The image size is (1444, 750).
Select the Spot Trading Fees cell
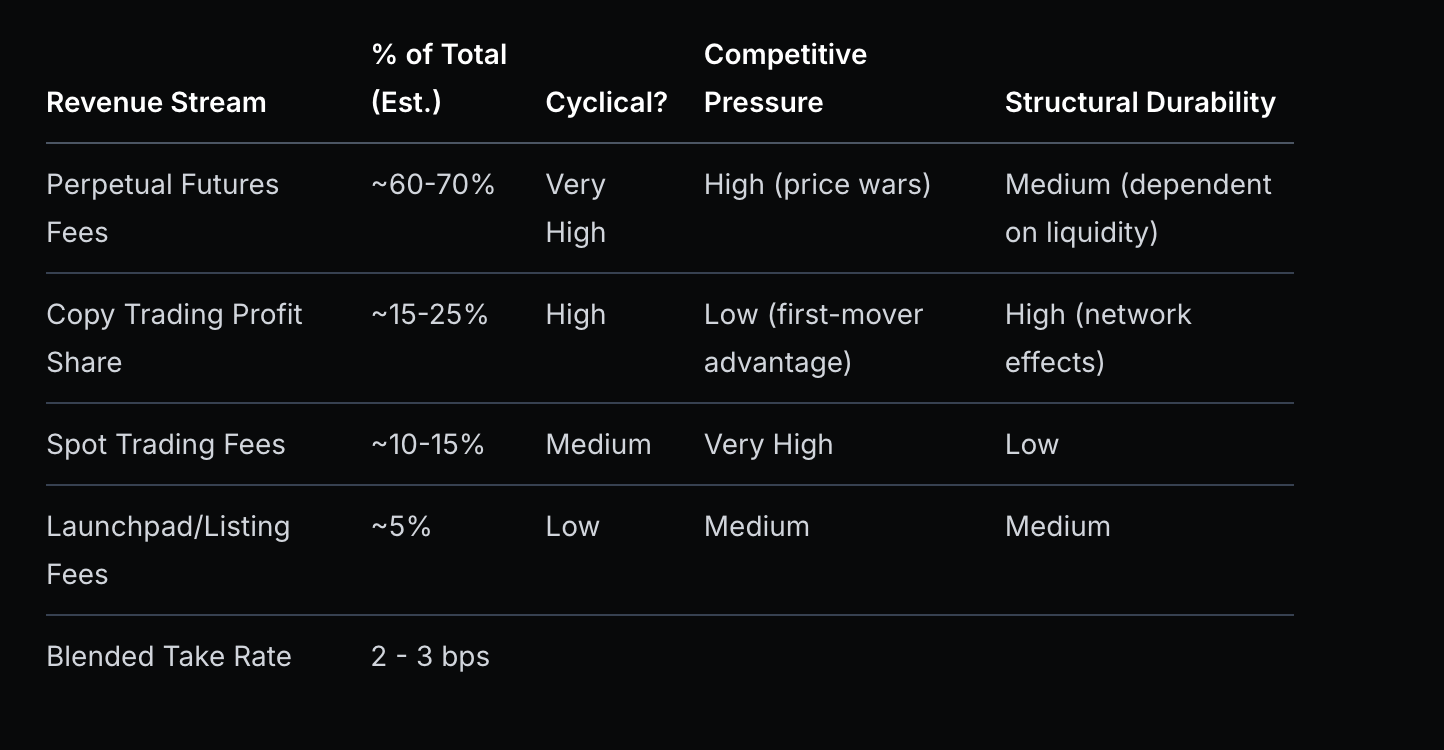click(165, 444)
